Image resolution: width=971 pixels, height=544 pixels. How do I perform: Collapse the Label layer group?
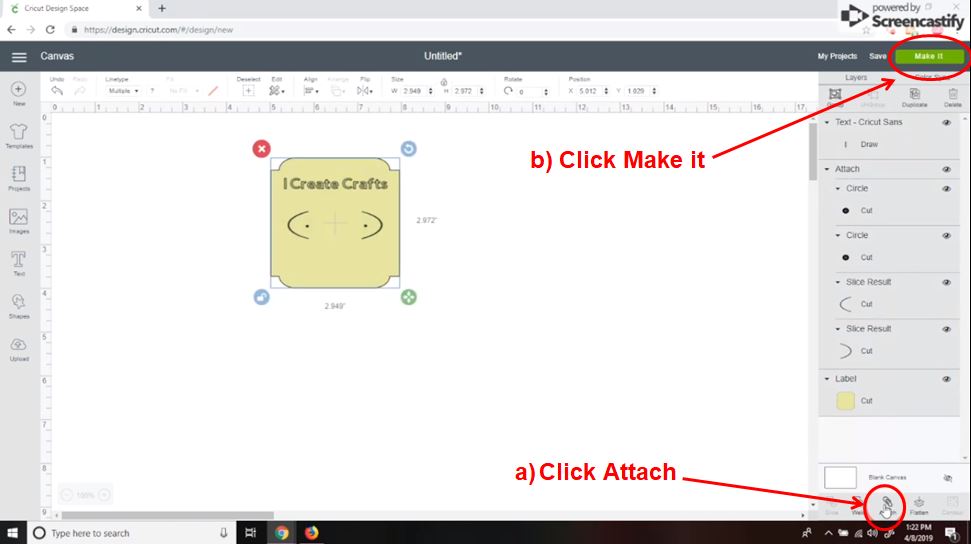click(x=827, y=379)
